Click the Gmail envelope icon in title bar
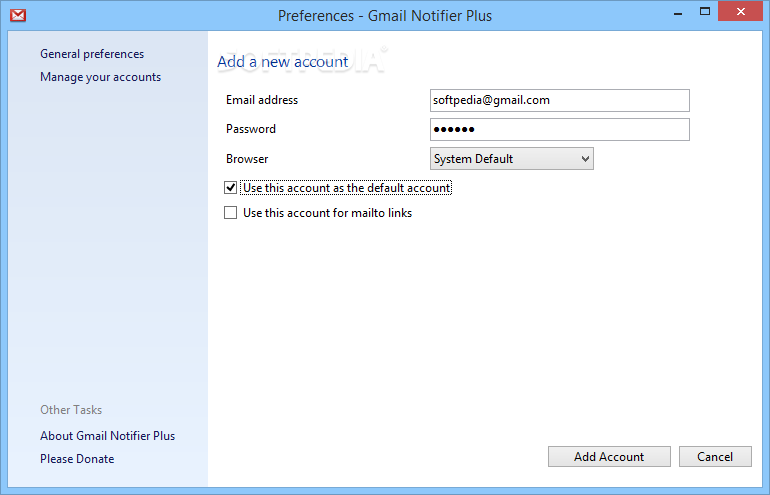The height and width of the screenshot is (495, 770). [x=18, y=15]
